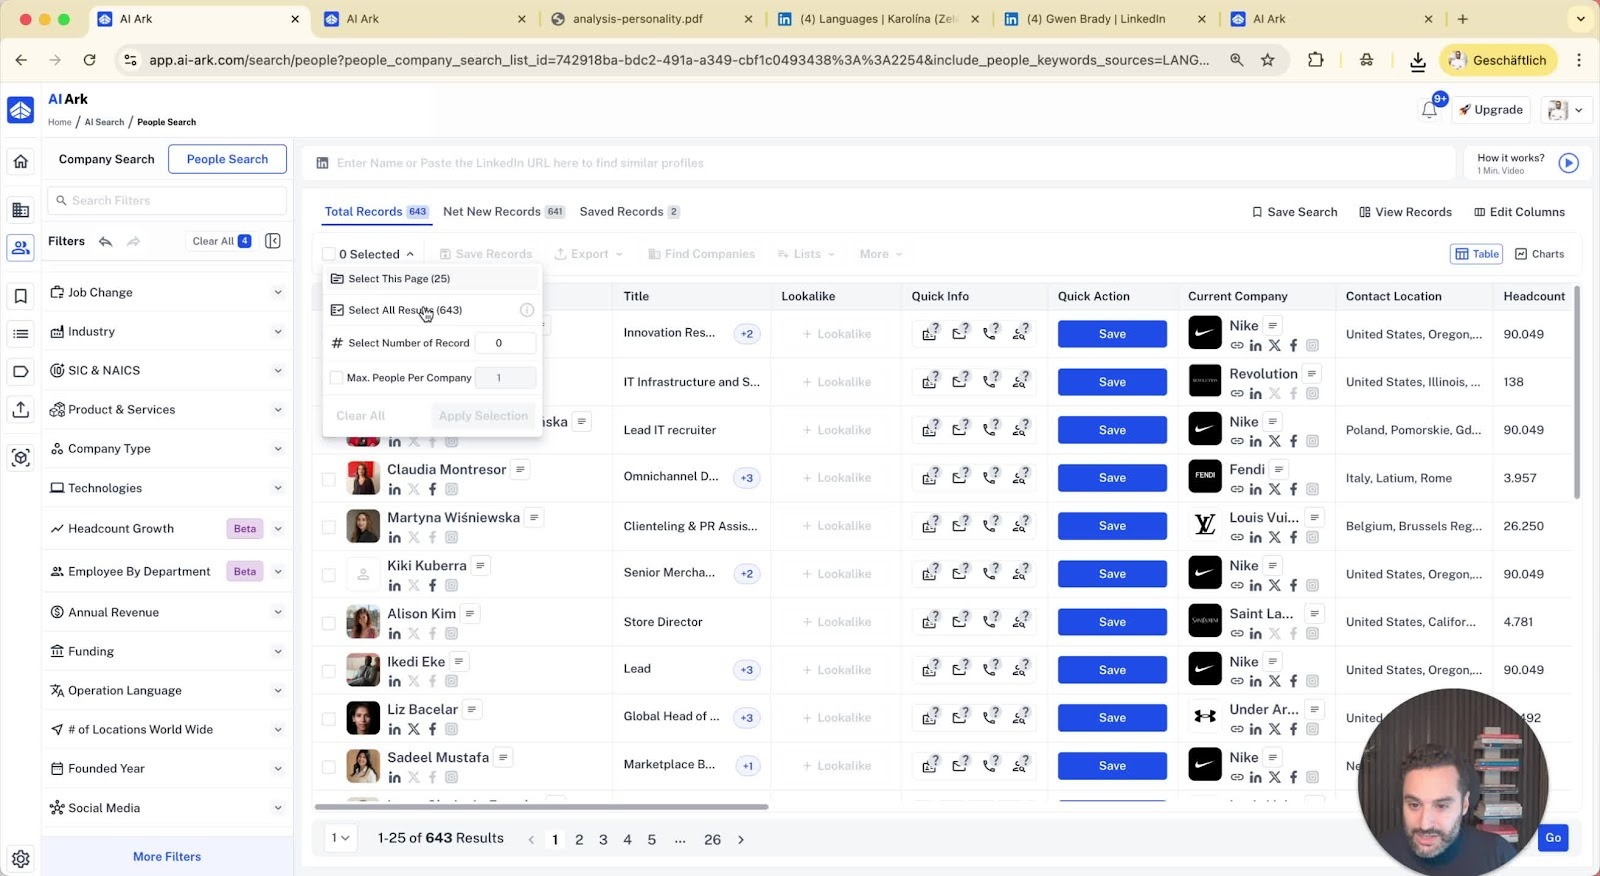
Task: Open browser downloads icon
Action: coord(1417,60)
